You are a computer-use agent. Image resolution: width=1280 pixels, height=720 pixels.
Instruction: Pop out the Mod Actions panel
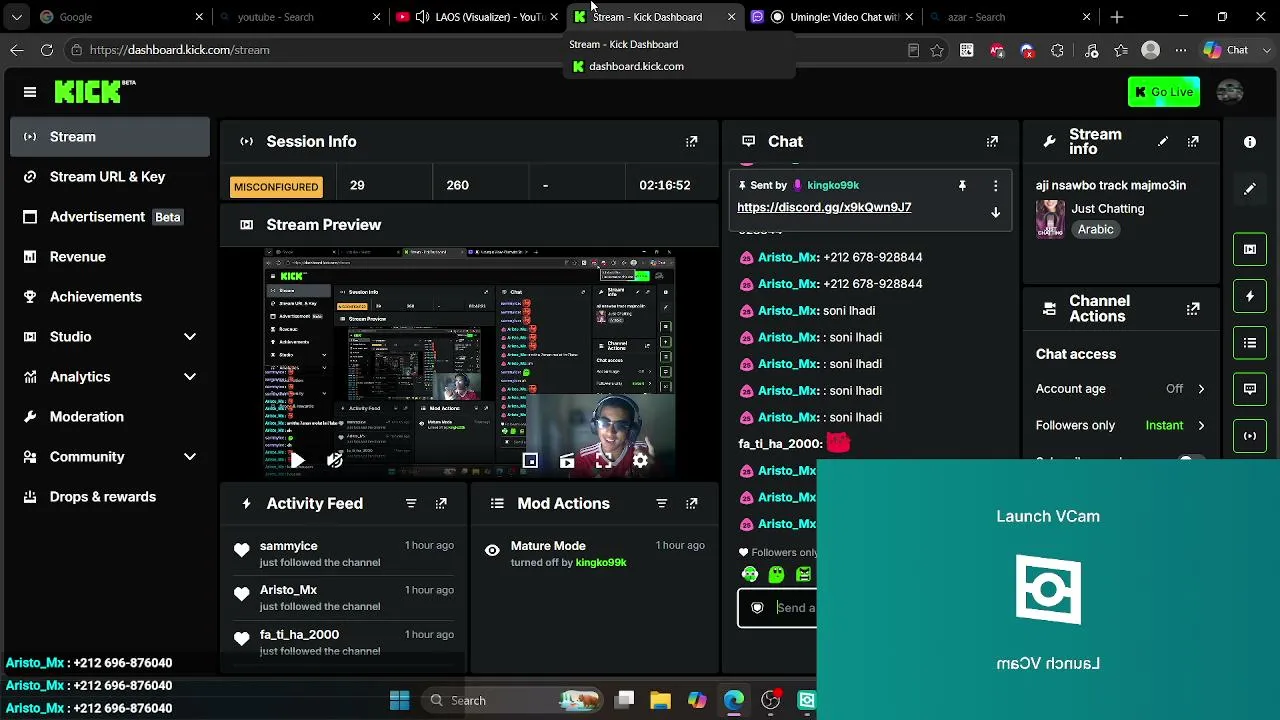click(691, 504)
